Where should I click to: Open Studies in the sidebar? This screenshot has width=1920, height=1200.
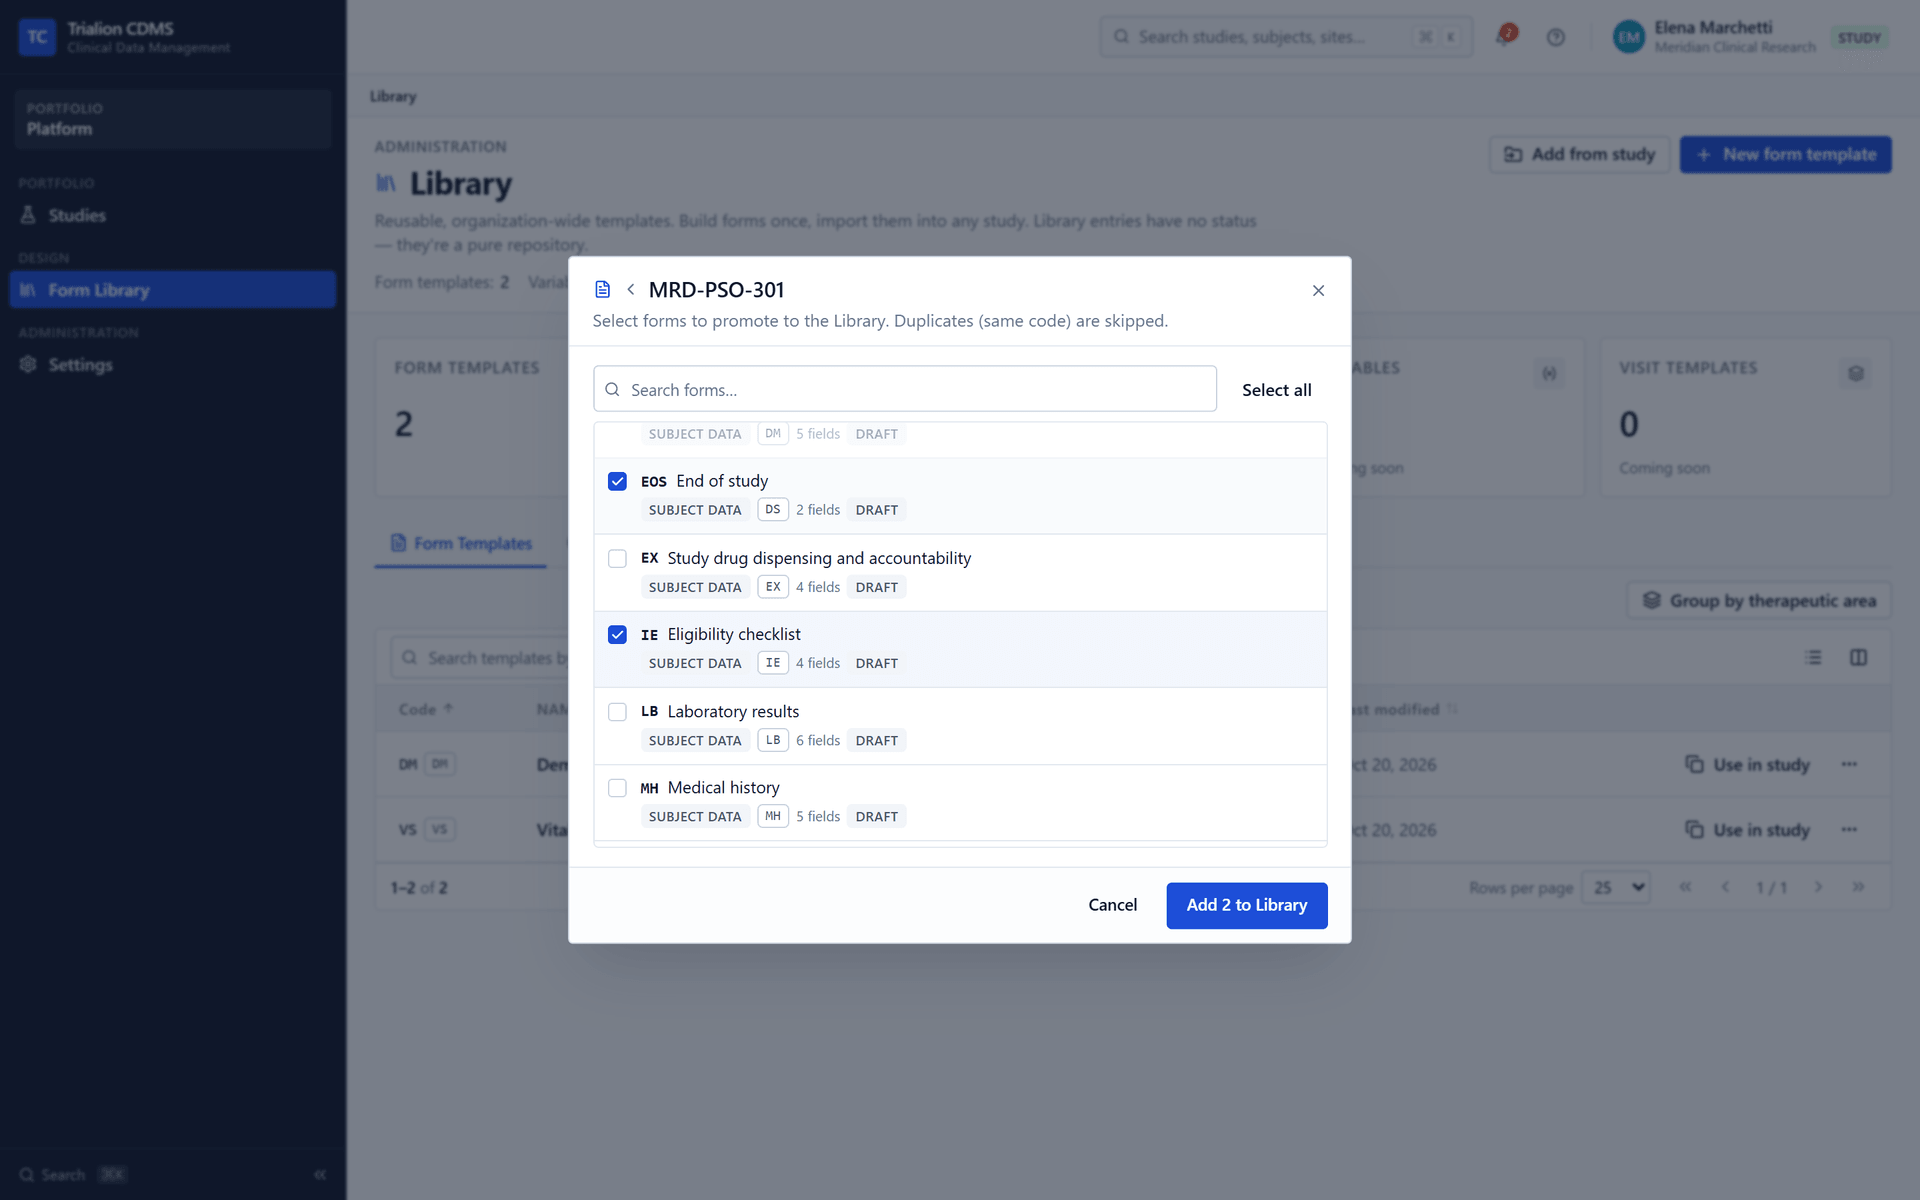(172, 215)
